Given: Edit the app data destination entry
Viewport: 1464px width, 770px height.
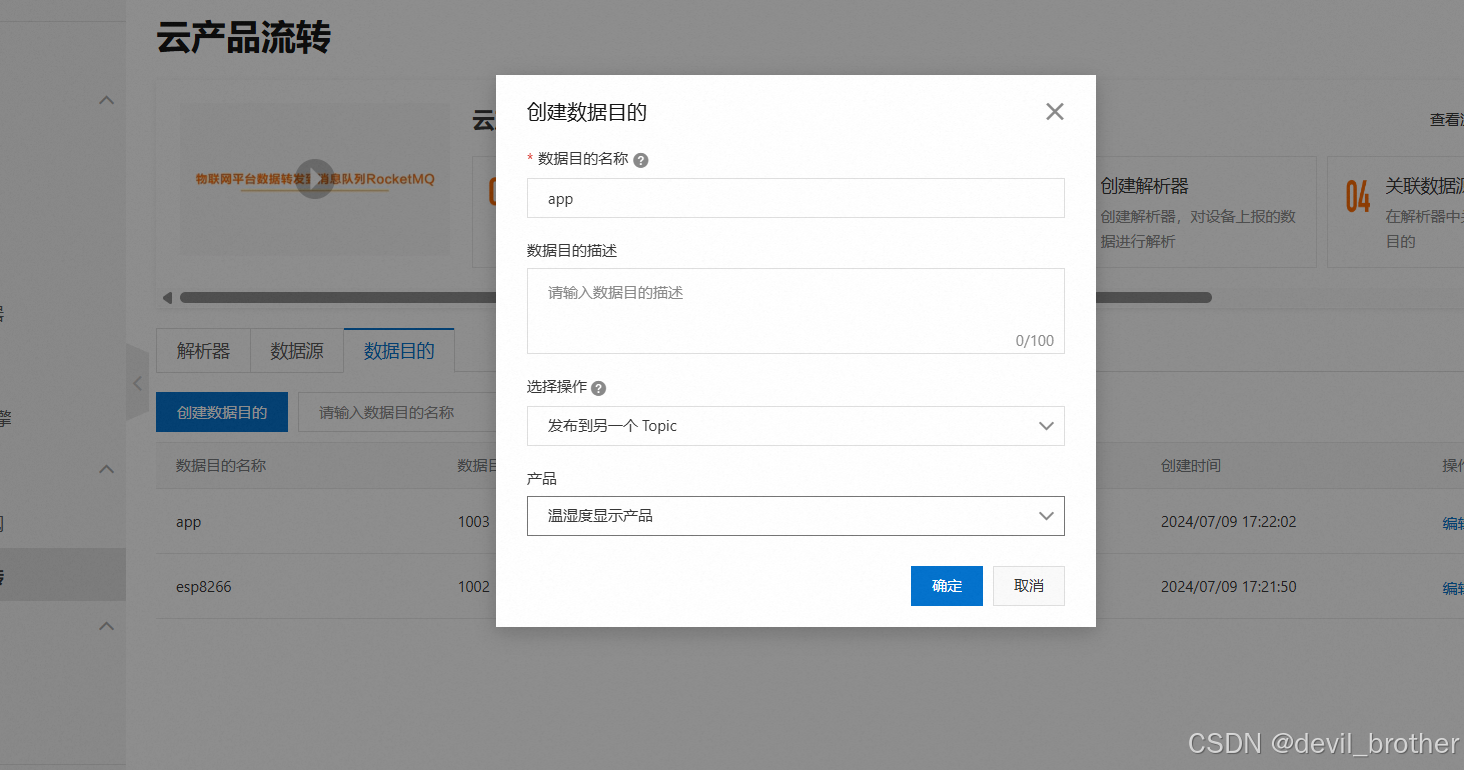Looking at the screenshot, I should pyautogui.click(x=1451, y=522).
